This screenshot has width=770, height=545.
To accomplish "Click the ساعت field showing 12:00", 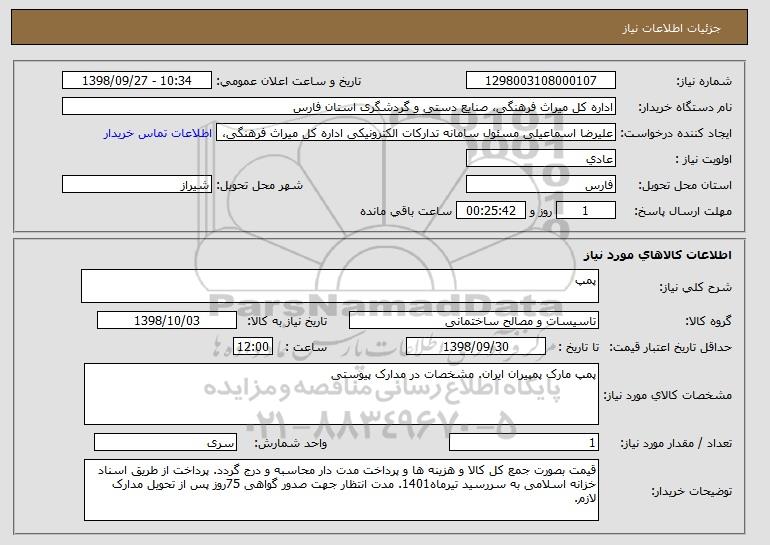I will pos(253,347).
